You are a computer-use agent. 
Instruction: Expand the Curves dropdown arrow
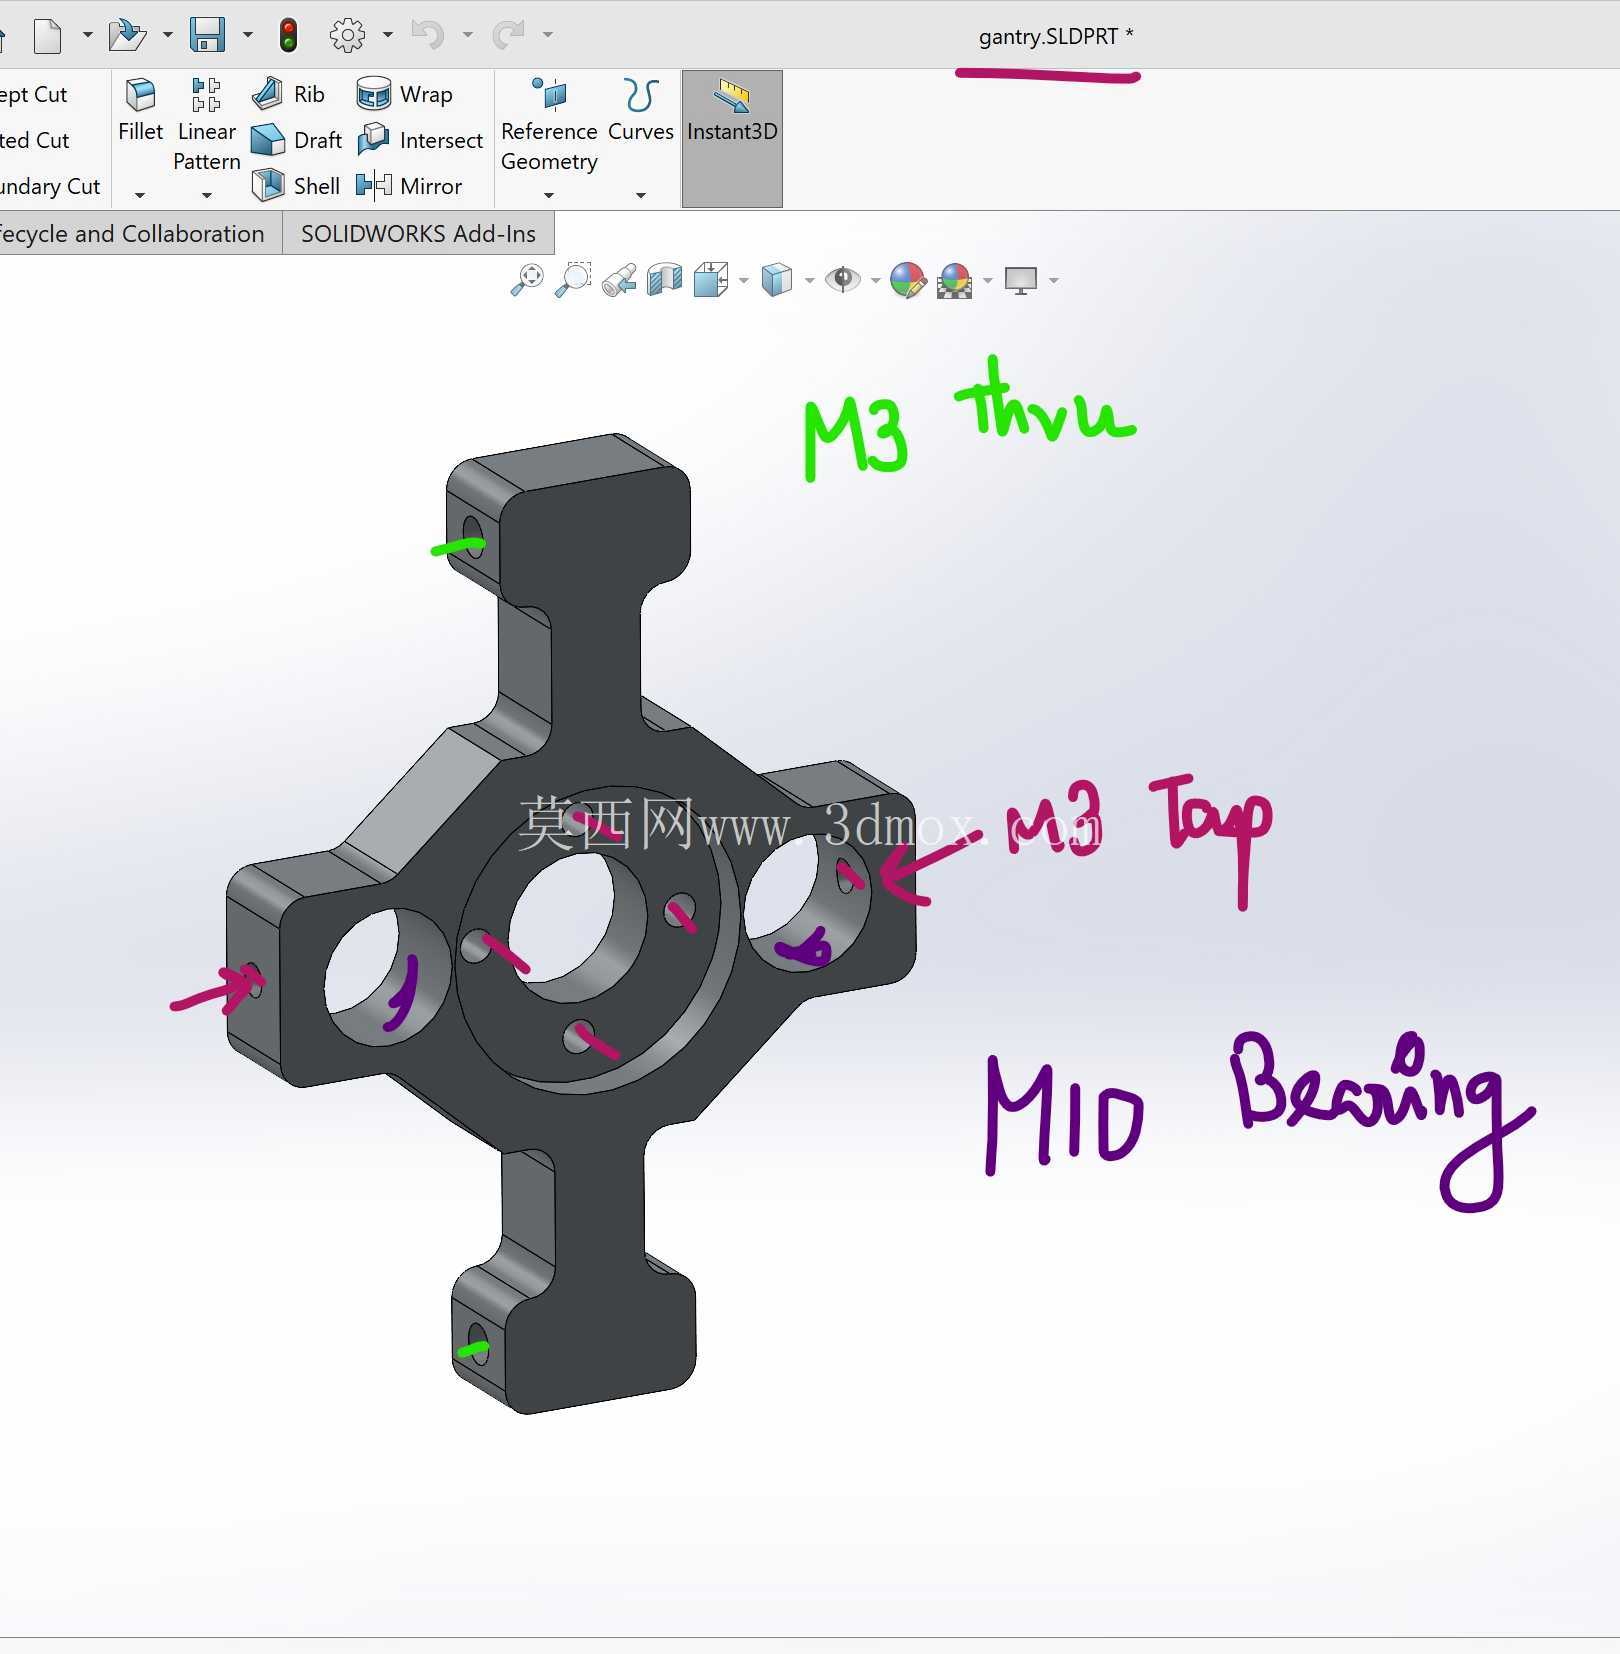click(x=641, y=195)
